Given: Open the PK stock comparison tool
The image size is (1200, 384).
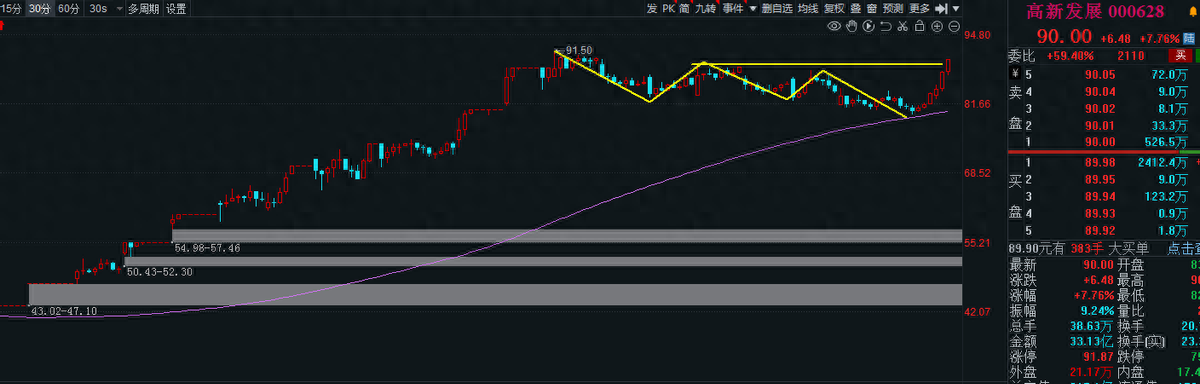Looking at the screenshot, I should (x=669, y=8).
